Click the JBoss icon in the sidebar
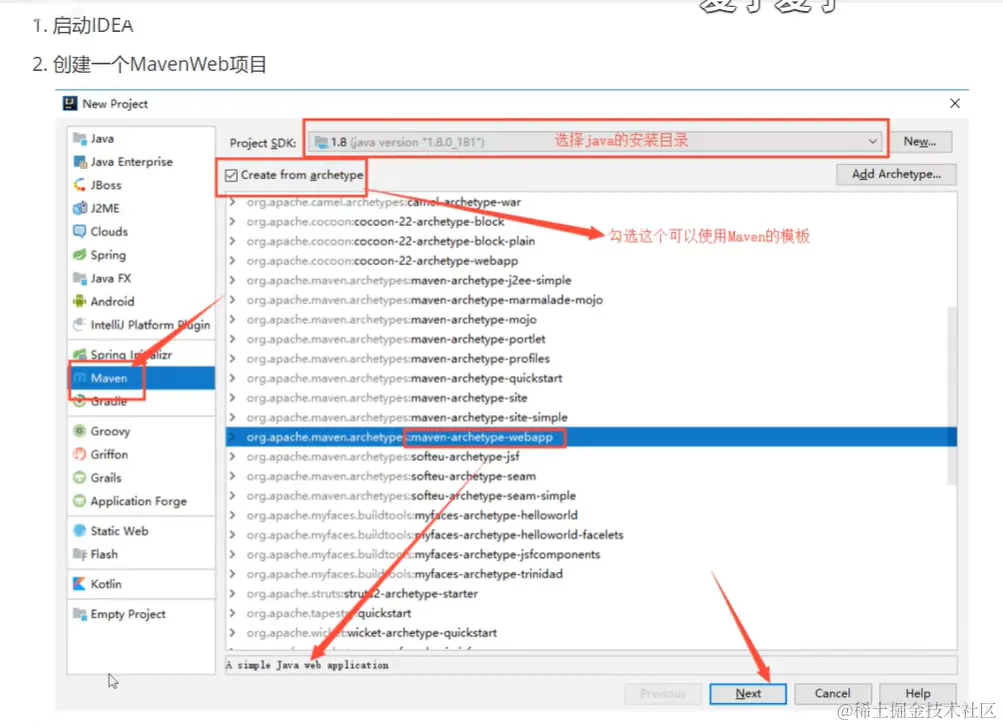1003x727 pixels. [x=80, y=185]
